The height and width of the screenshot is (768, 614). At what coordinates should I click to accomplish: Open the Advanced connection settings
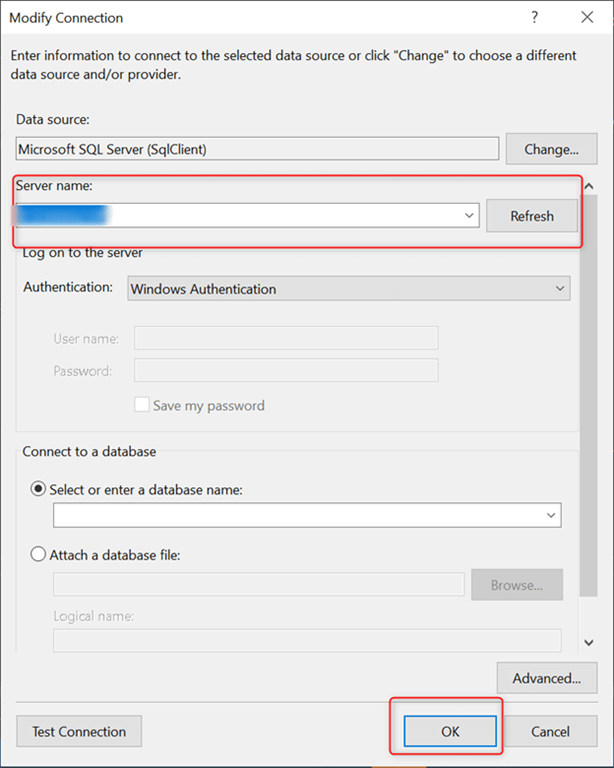546,678
